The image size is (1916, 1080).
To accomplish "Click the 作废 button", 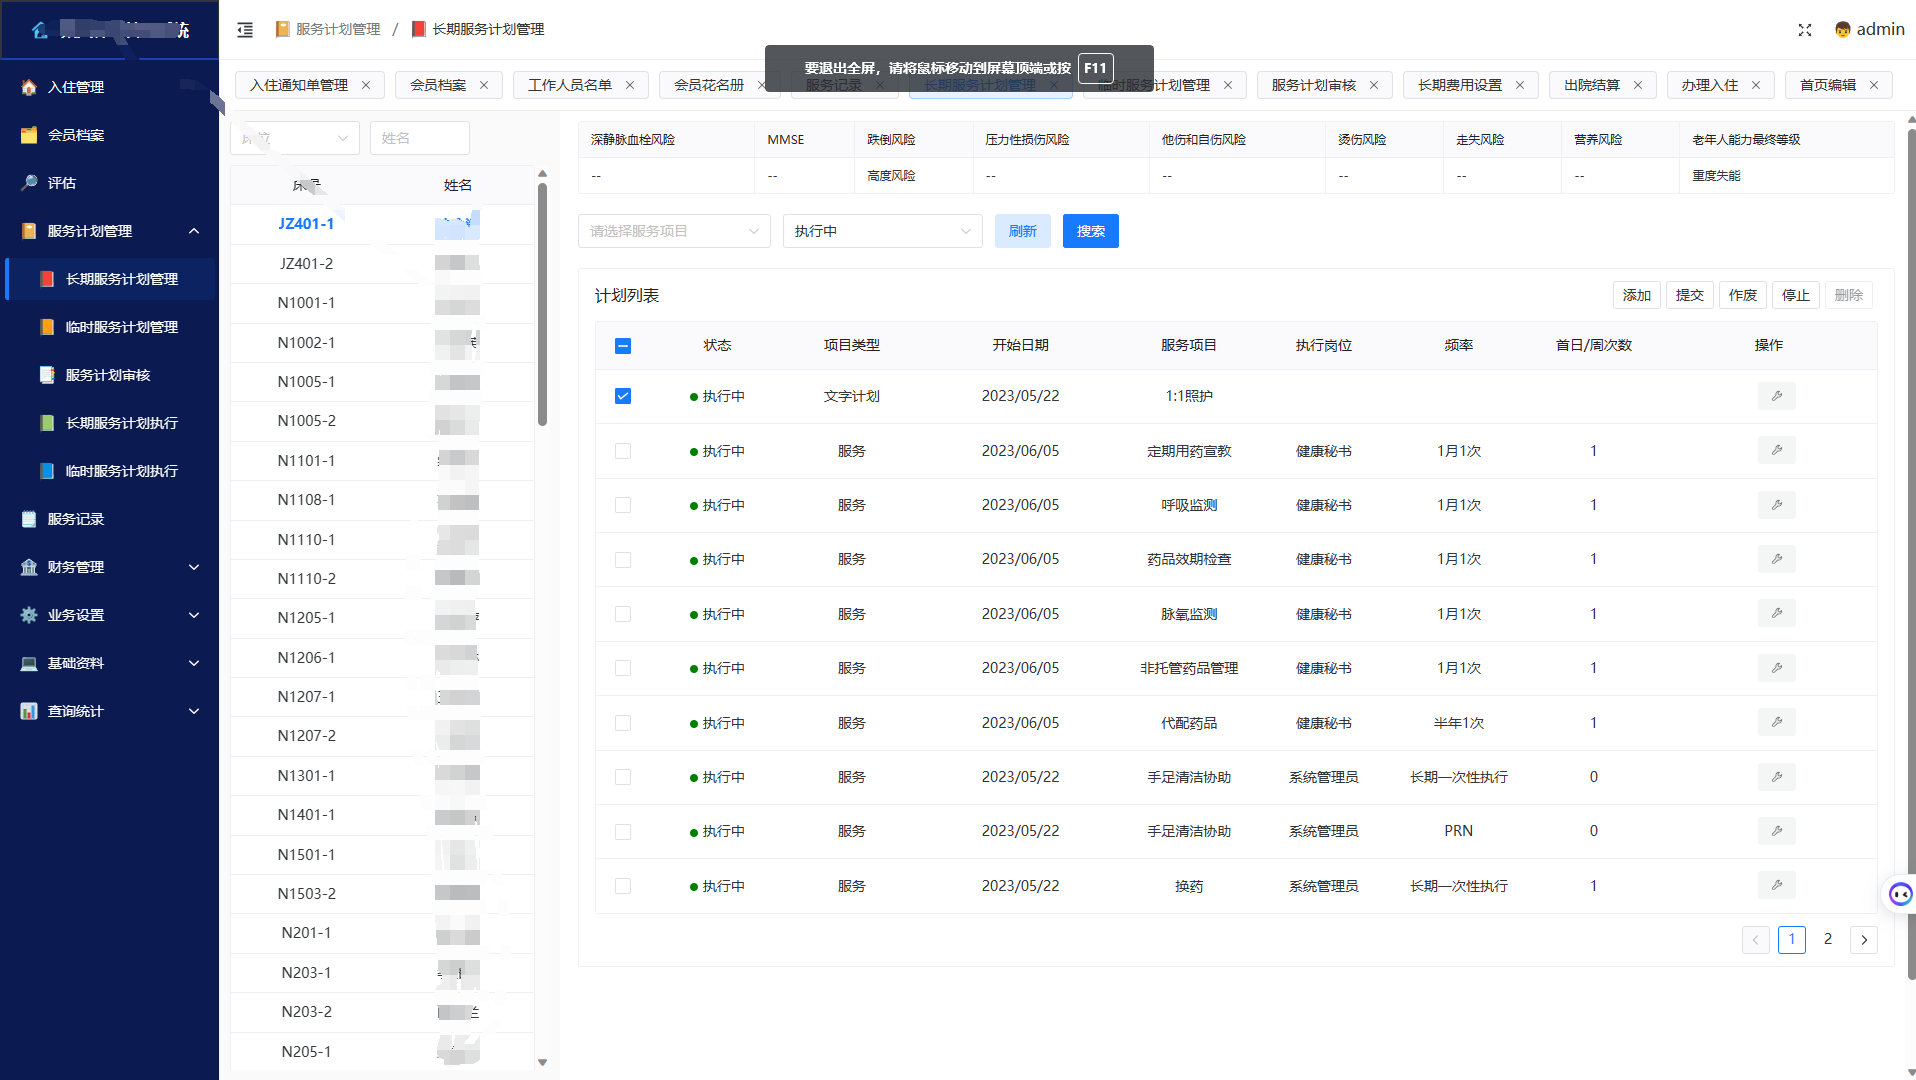I will (x=1742, y=295).
